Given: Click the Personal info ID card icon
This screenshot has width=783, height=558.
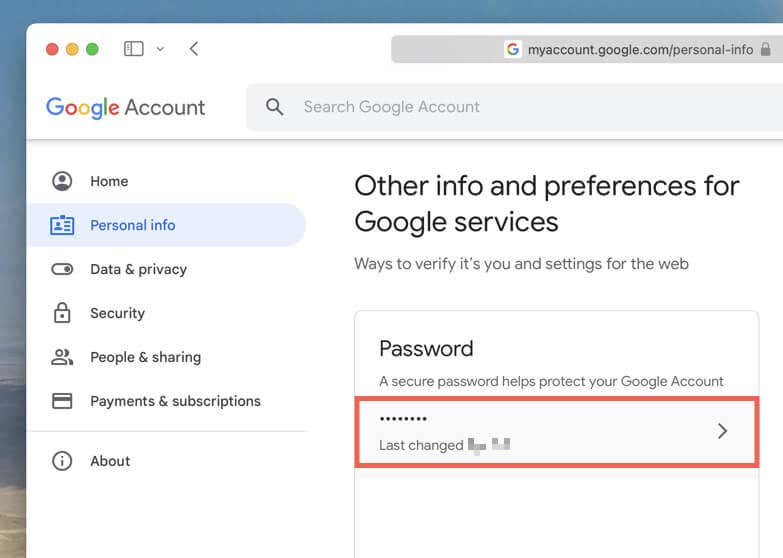Looking at the screenshot, I should (x=62, y=225).
